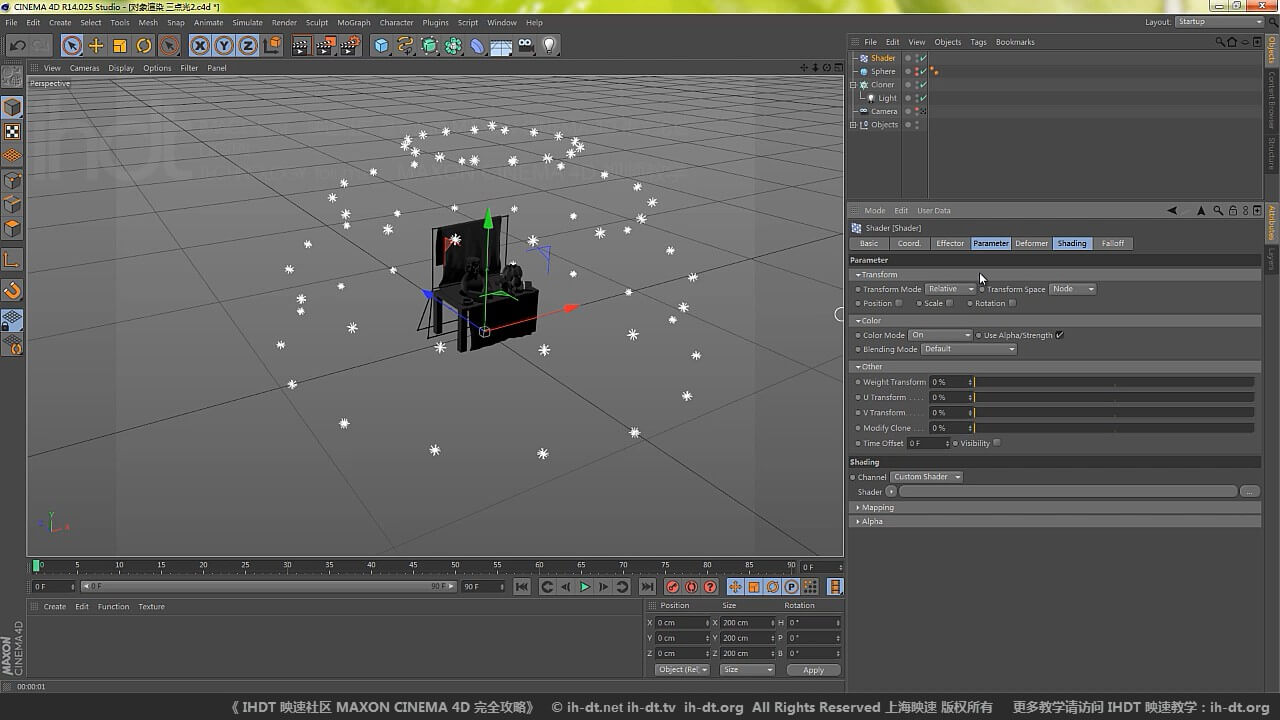Image resolution: width=1280 pixels, height=720 pixels.
Task: Click the Apply button in coordinates panel
Action: click(x=813, y=670)
